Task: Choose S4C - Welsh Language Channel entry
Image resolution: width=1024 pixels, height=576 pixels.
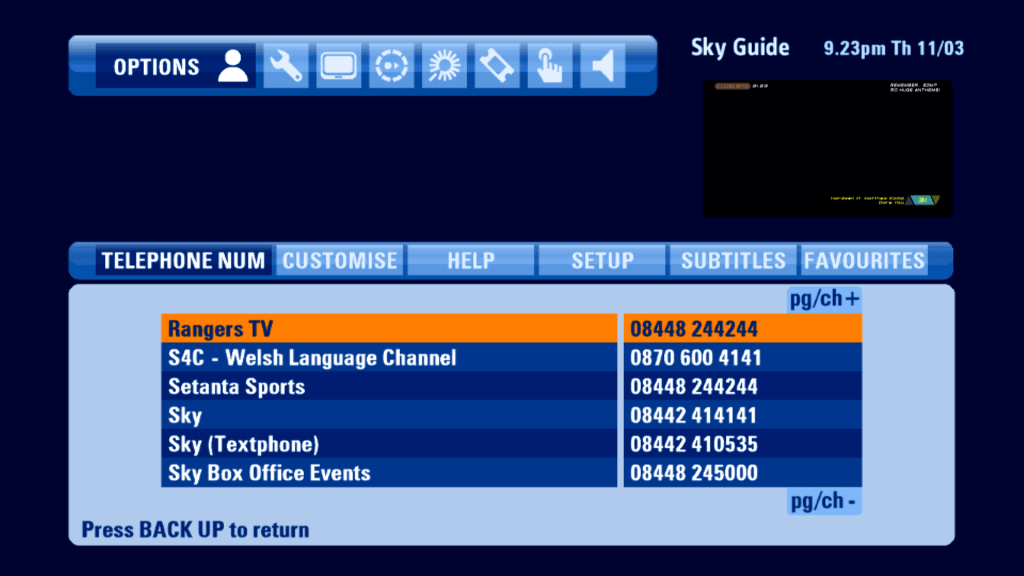Action: (x=389, y=358)
